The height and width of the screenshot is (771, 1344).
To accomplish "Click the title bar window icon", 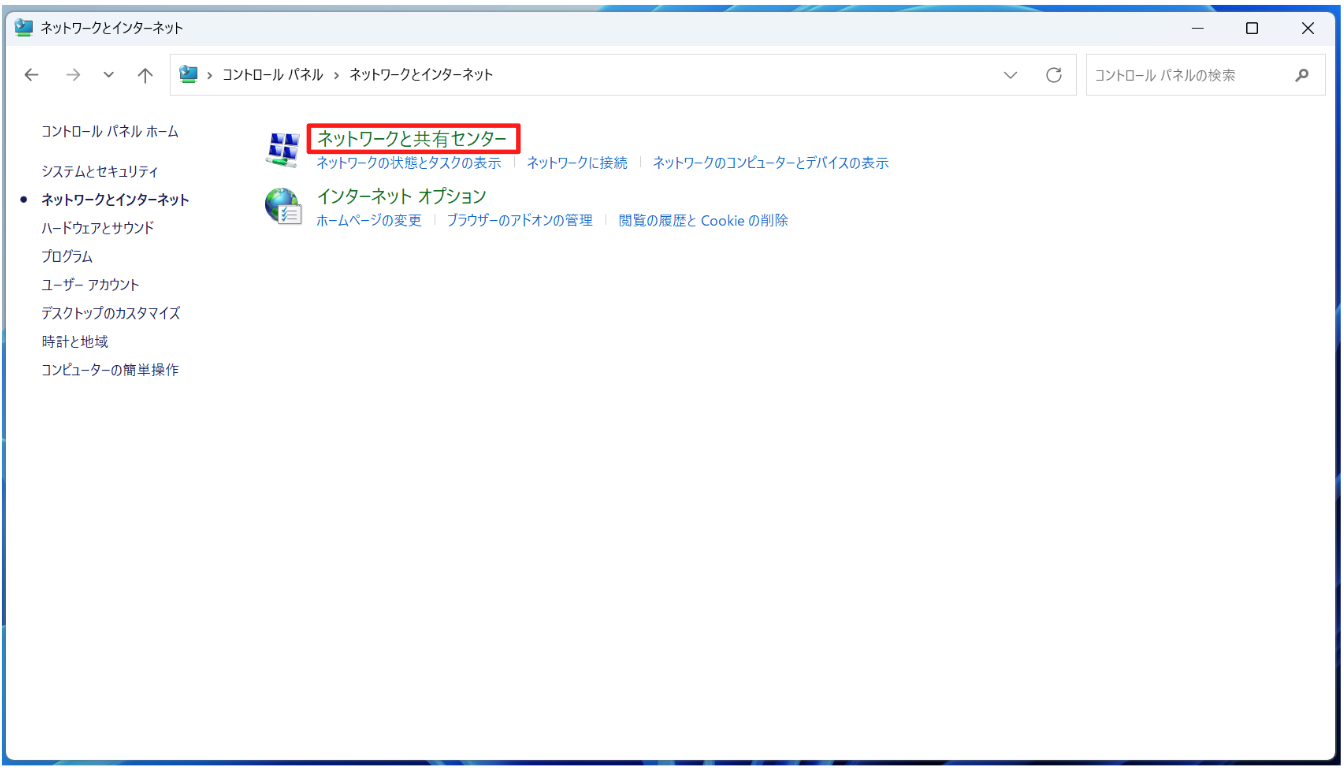I will pyautogui.click(x=25, y=28).
